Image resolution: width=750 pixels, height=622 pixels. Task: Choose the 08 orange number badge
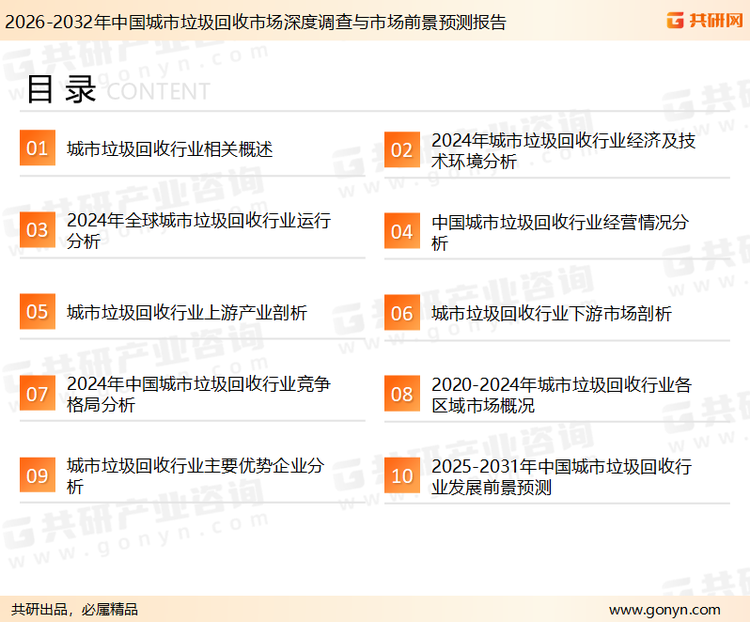402,394
